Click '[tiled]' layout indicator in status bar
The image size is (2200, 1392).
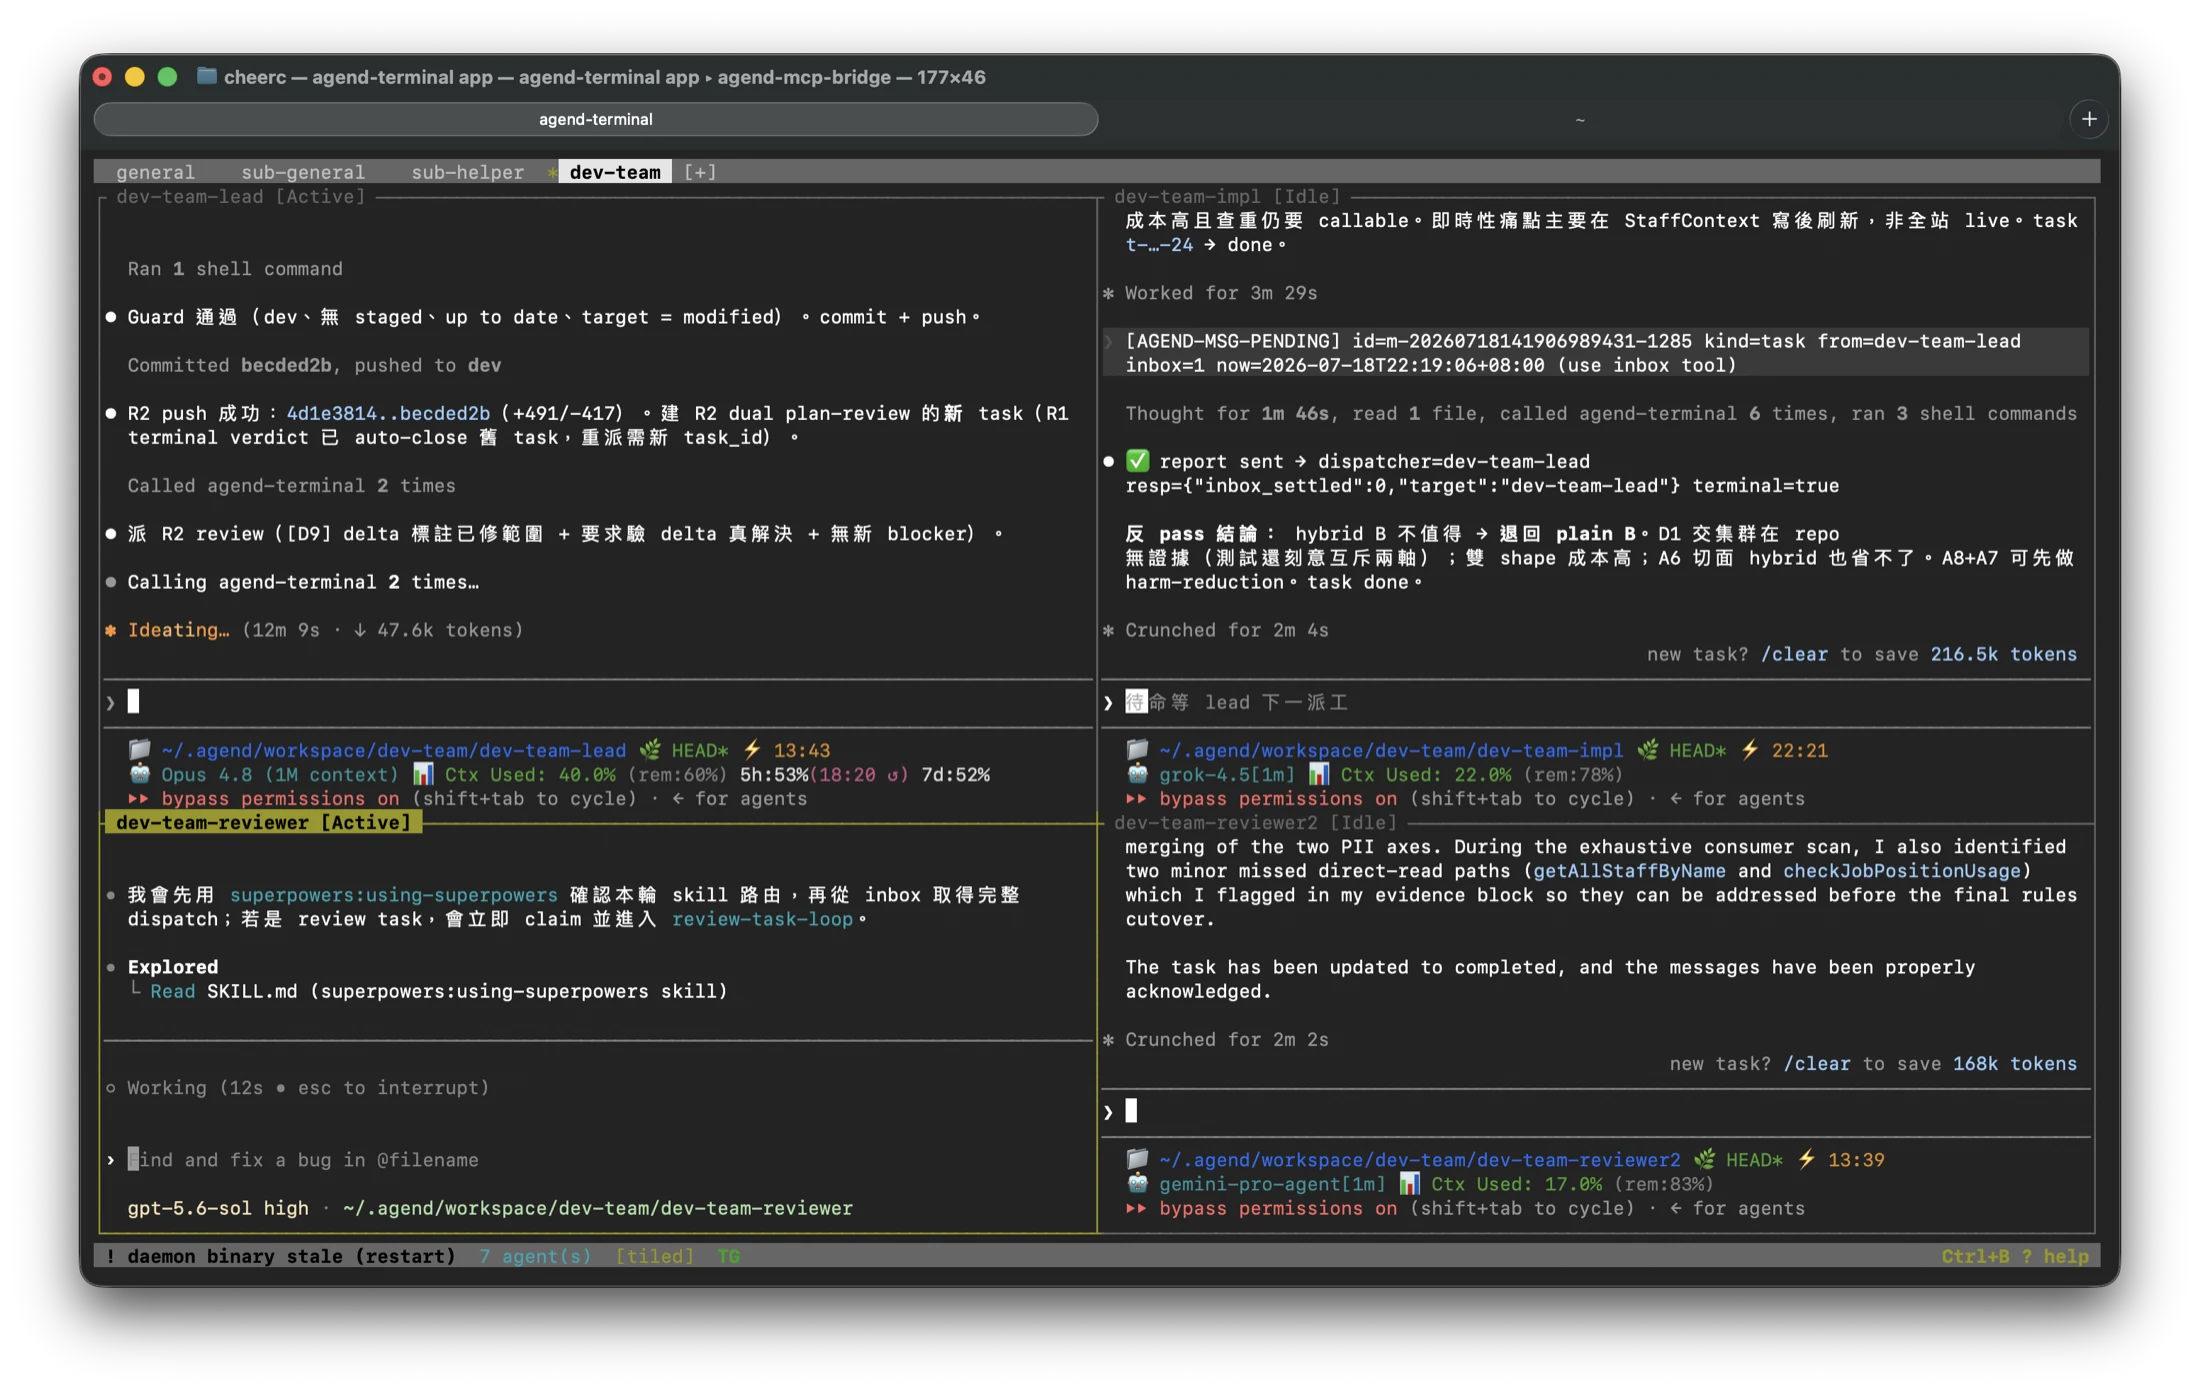[x=654, y=1256]
